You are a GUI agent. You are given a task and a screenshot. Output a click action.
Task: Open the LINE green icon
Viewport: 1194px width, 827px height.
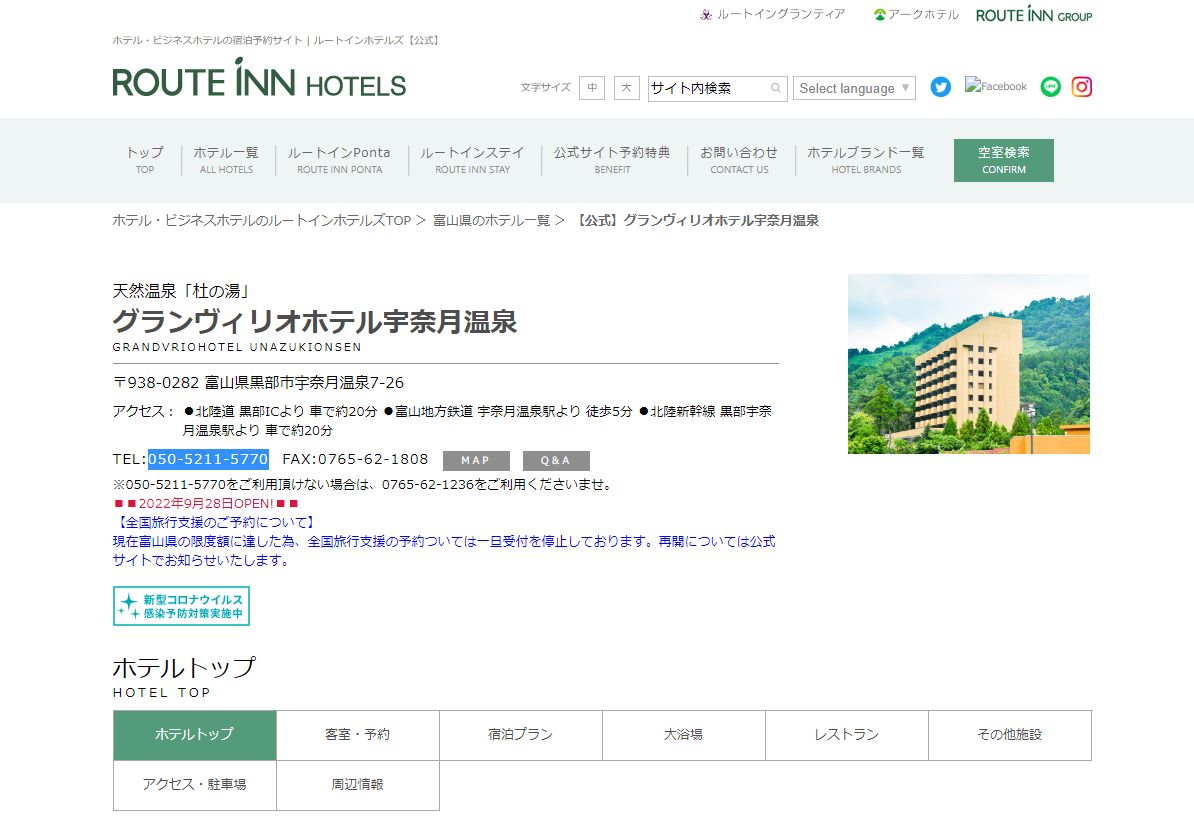coord(1051,87)
